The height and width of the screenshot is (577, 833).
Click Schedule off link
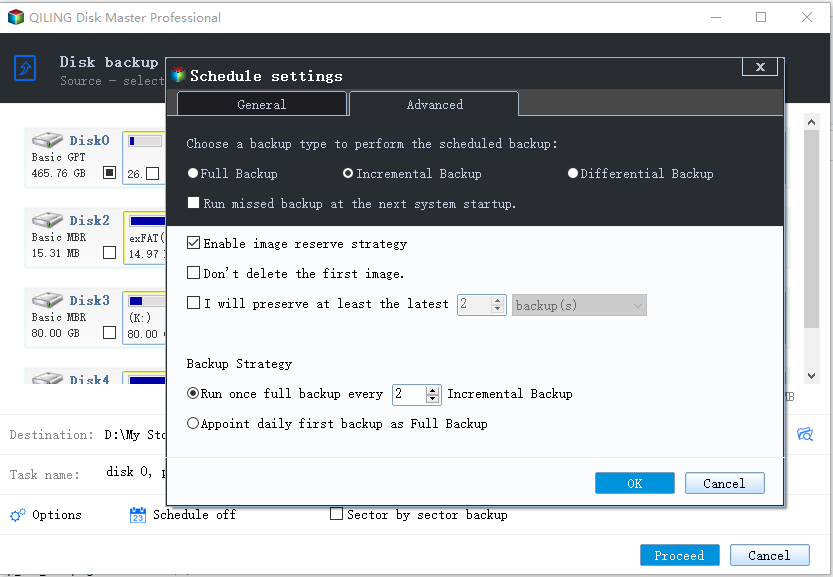pos(194,515)
